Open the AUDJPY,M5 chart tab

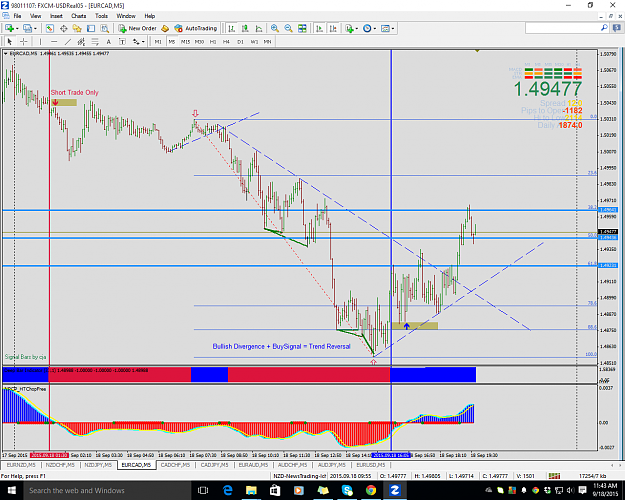point(332,465)
